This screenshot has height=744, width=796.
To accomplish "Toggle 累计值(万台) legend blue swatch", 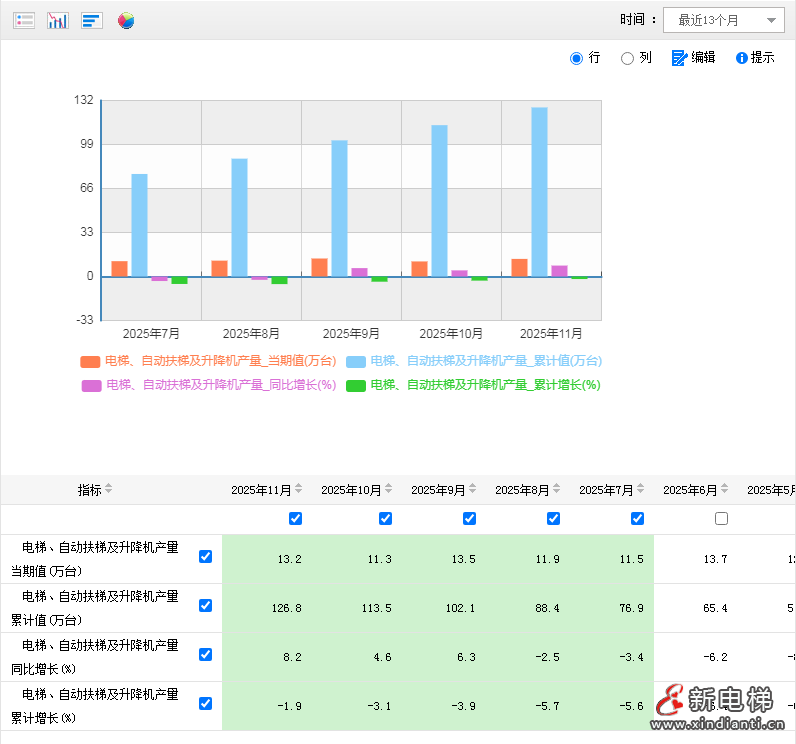I will [356, 361].
